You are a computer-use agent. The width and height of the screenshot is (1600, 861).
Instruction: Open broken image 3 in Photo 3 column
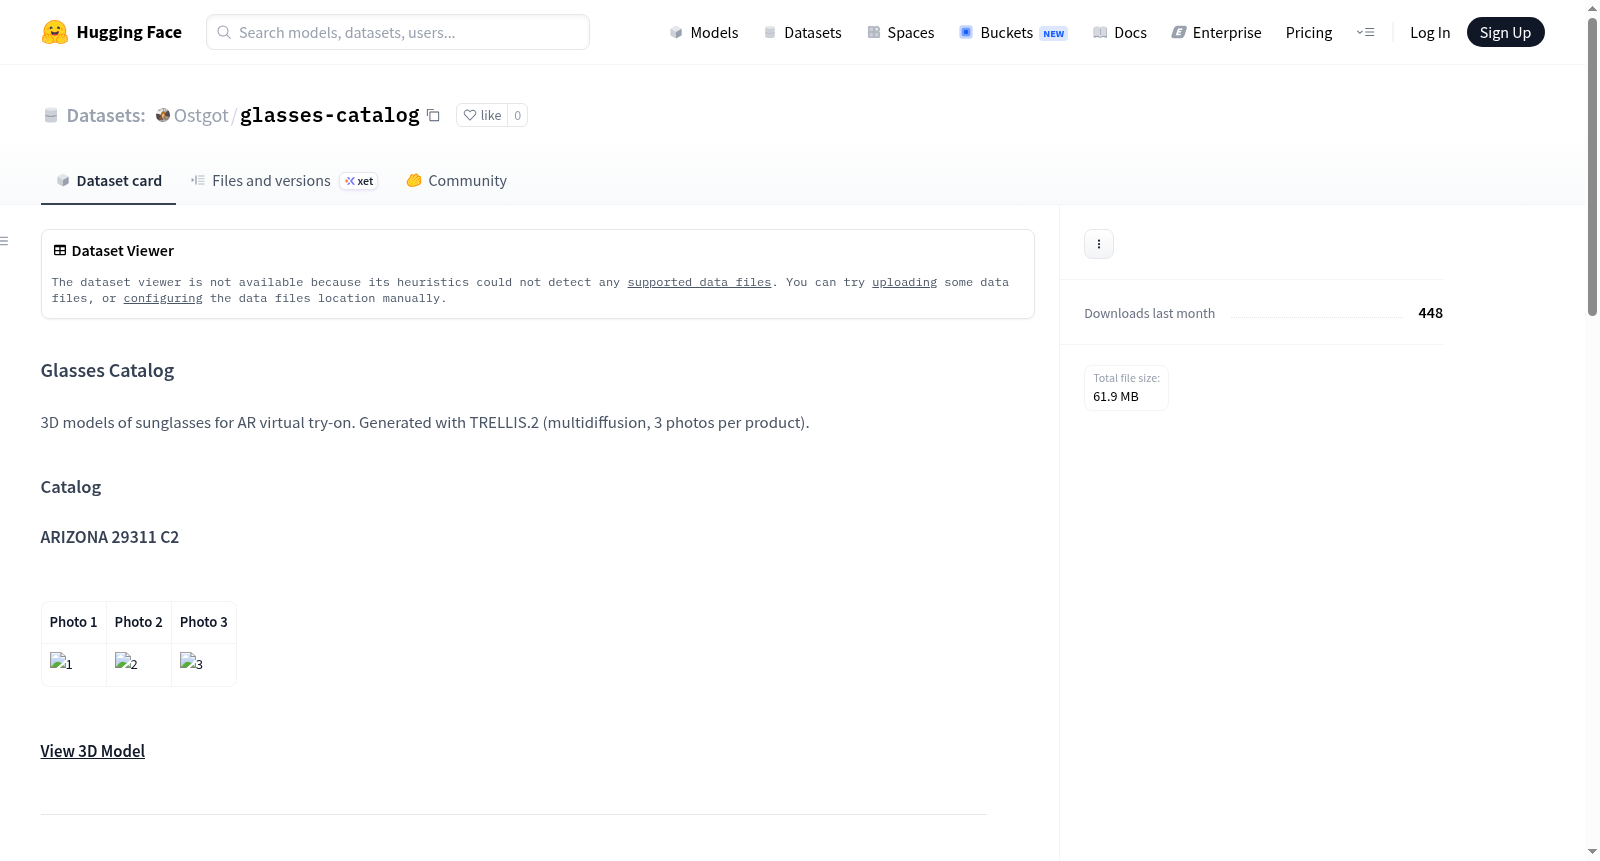click(191, 662)
